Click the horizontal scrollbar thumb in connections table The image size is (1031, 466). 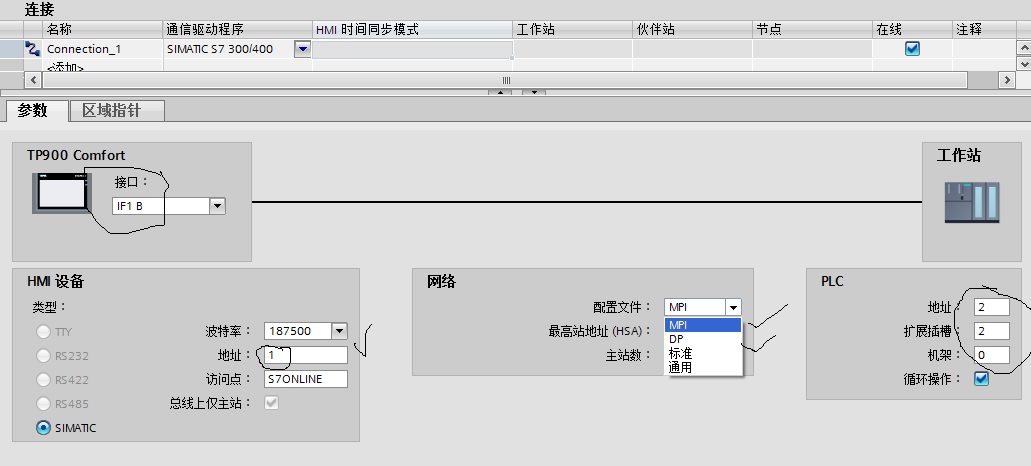point(505,80)
